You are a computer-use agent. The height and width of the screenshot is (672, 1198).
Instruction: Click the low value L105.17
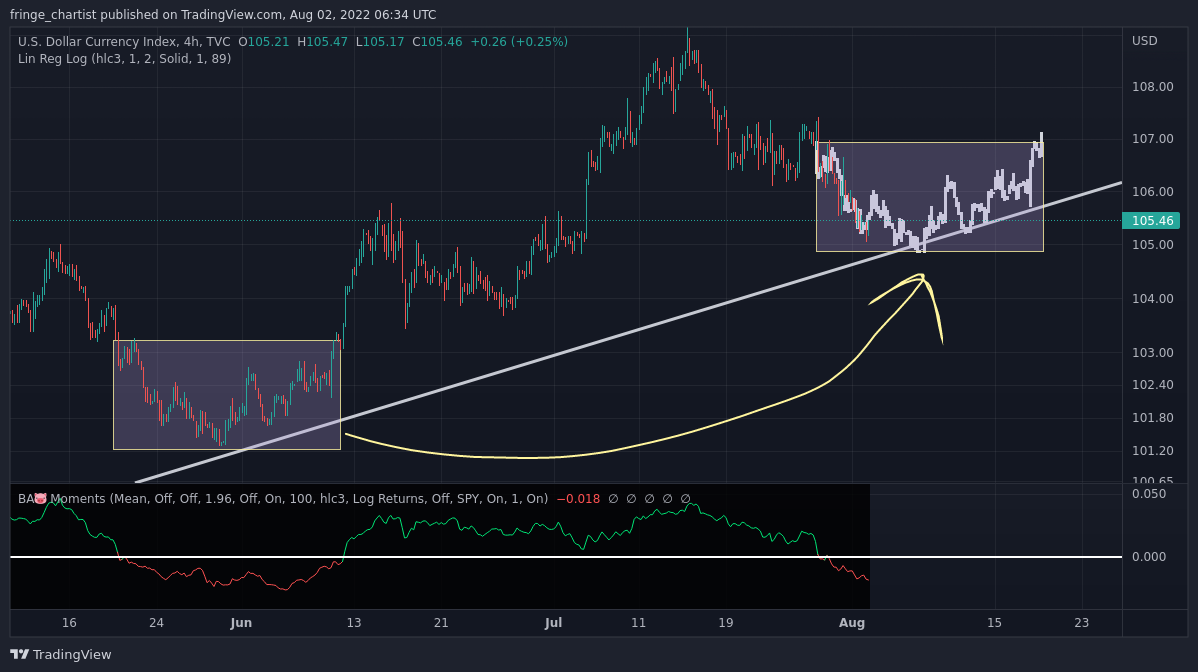point(380,42)
